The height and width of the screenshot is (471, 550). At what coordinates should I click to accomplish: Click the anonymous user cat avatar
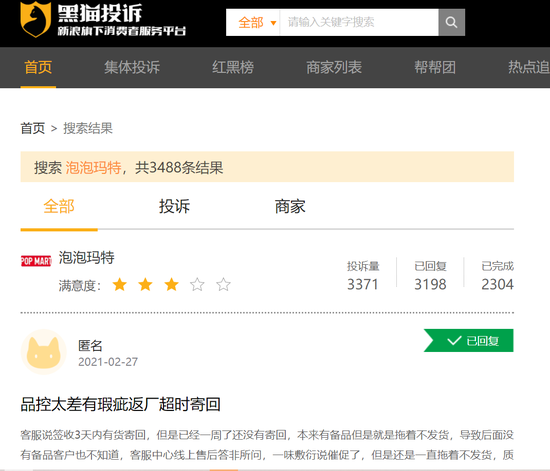click(x=43, y=352)
